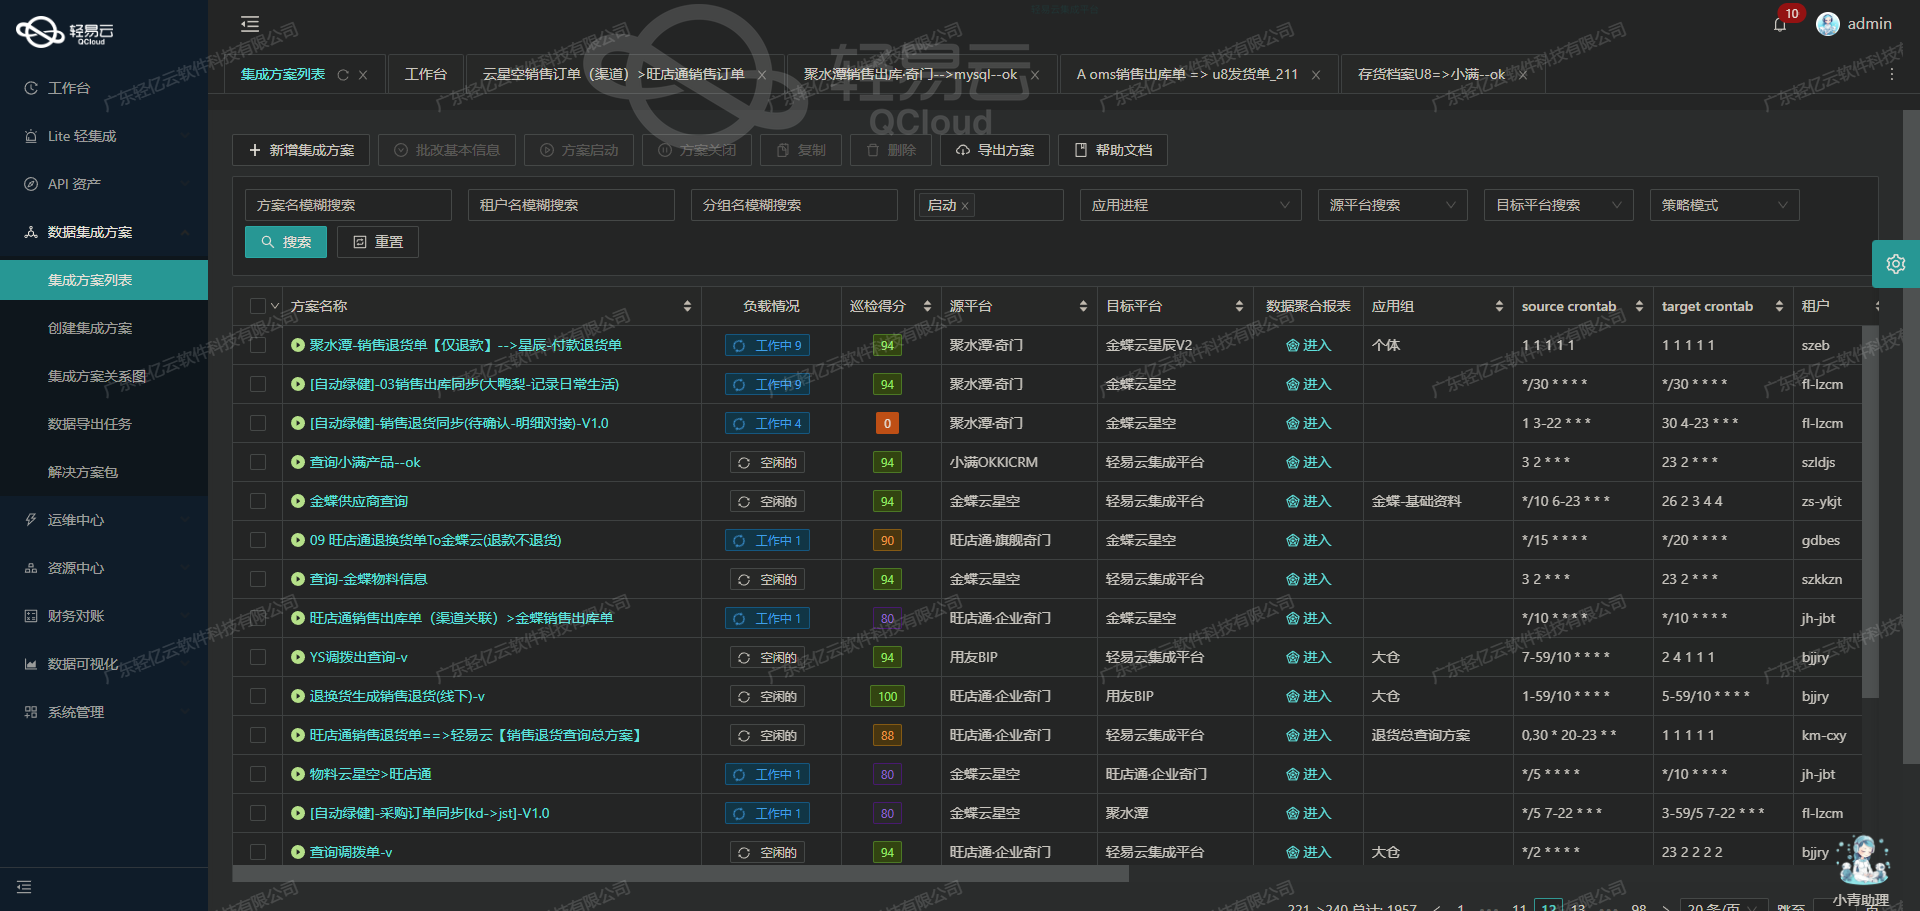Click the 重置 button
This screenshot has width=1920, height=911.
(x=377, y=242)
